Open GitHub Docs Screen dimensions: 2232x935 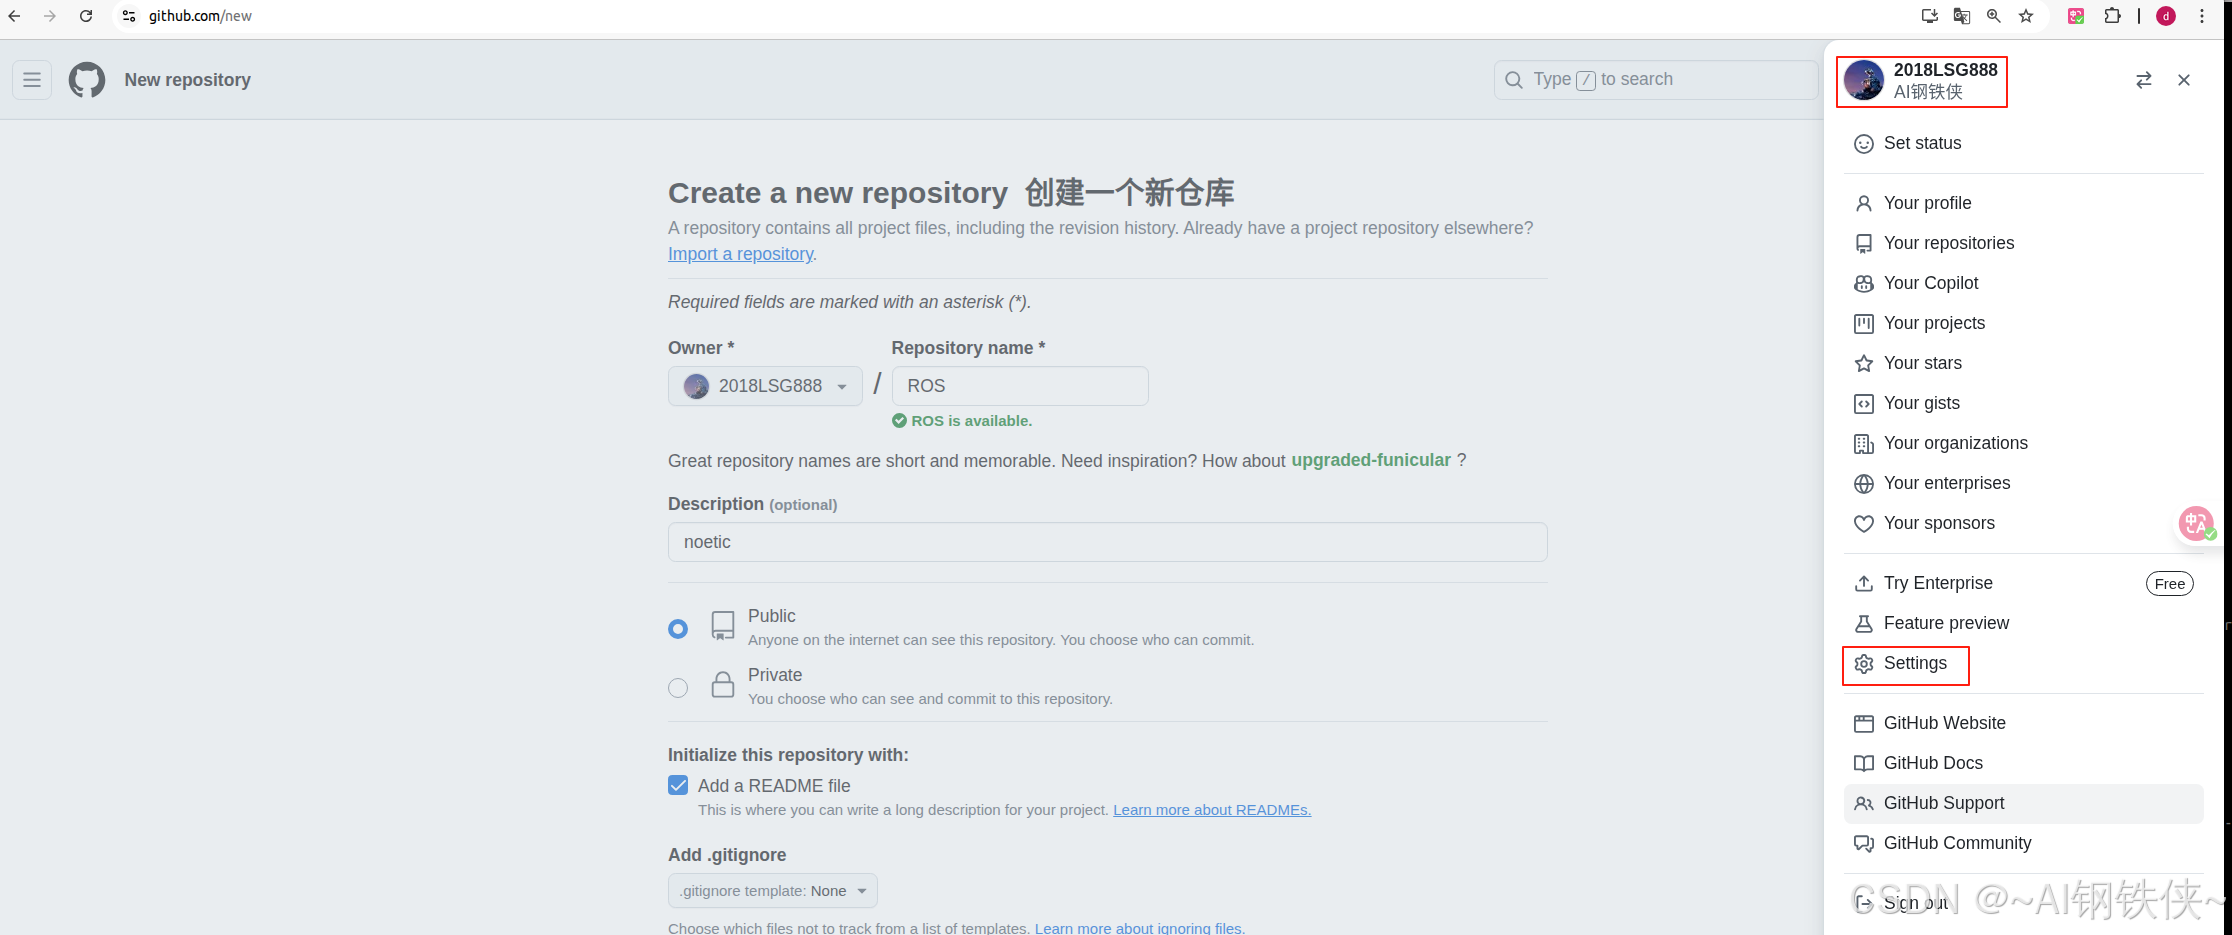[2024, 763]
